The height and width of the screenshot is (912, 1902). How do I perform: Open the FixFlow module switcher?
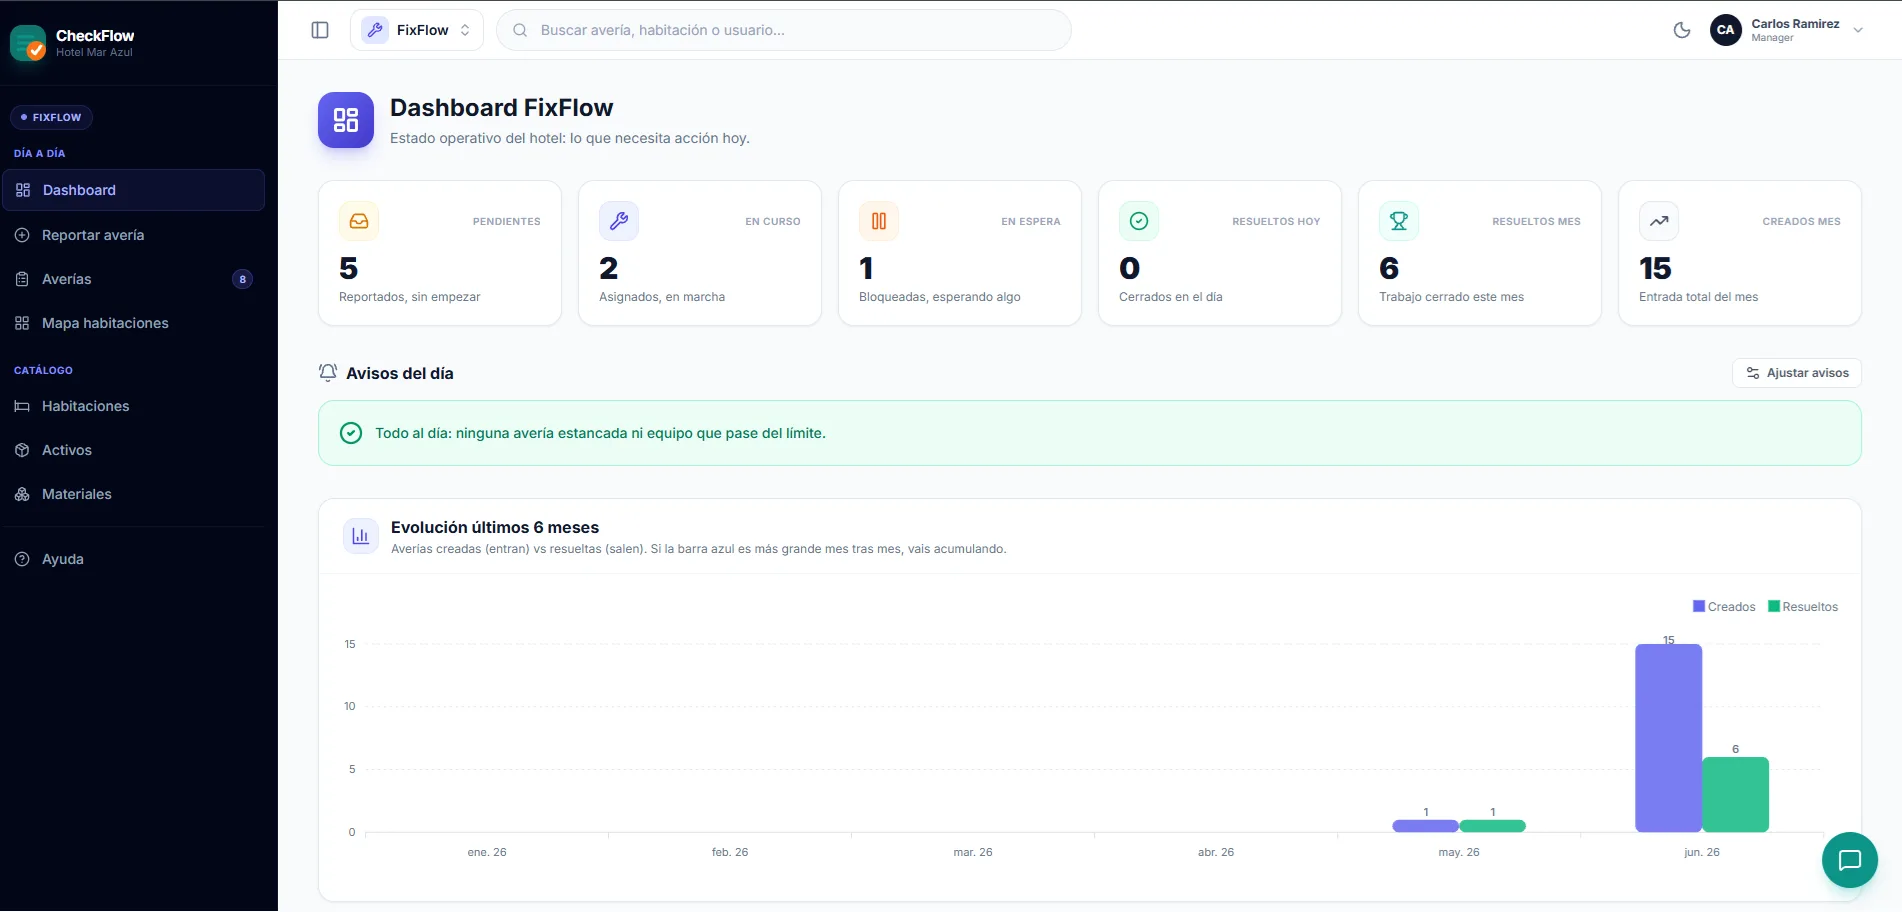417,30
